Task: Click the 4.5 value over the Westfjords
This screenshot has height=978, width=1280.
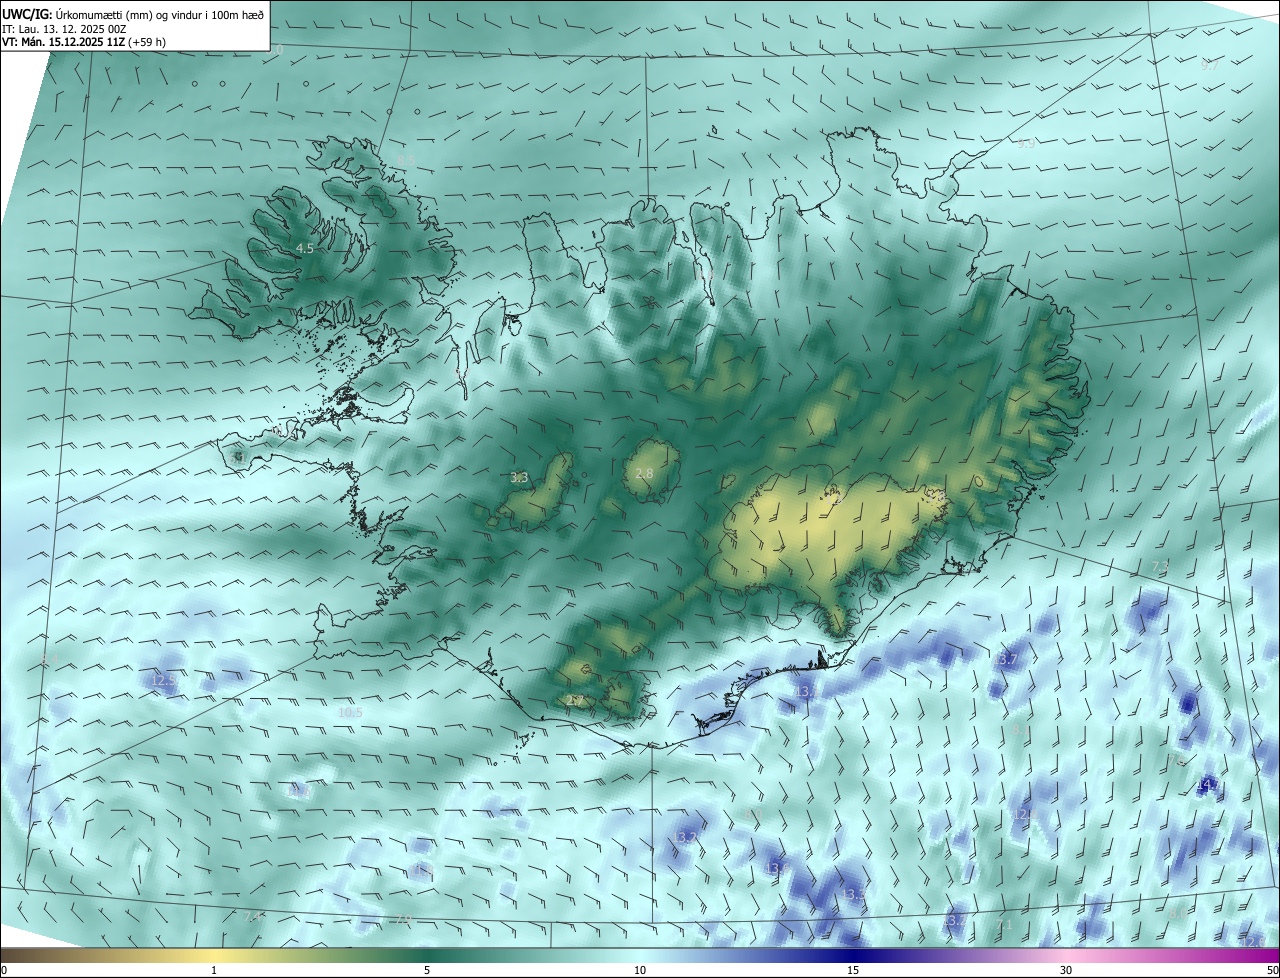Action: (305, 248)
